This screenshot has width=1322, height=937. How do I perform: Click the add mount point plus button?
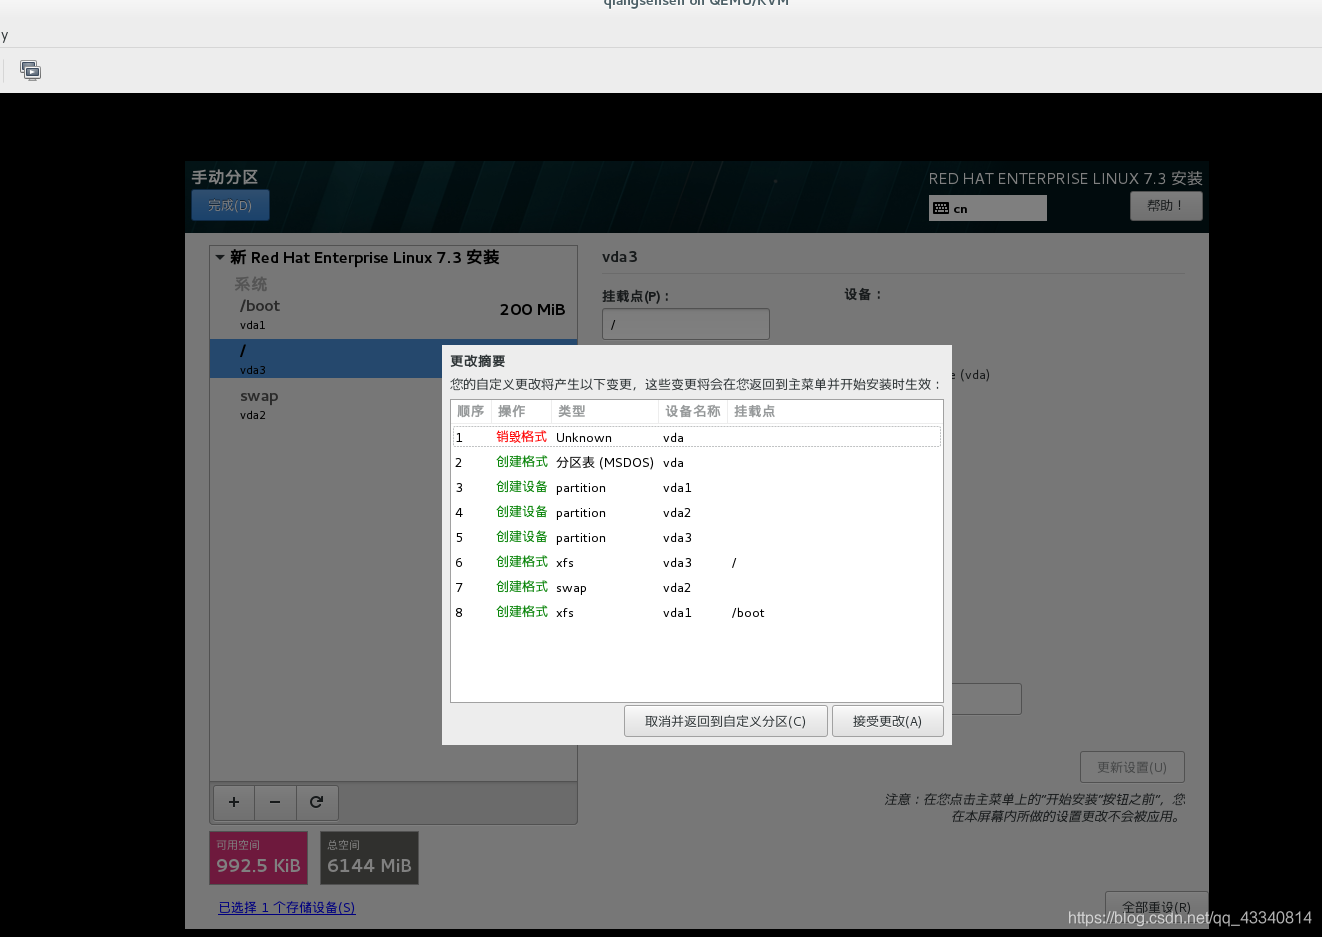pyautogui.click(x=234, y=802)
